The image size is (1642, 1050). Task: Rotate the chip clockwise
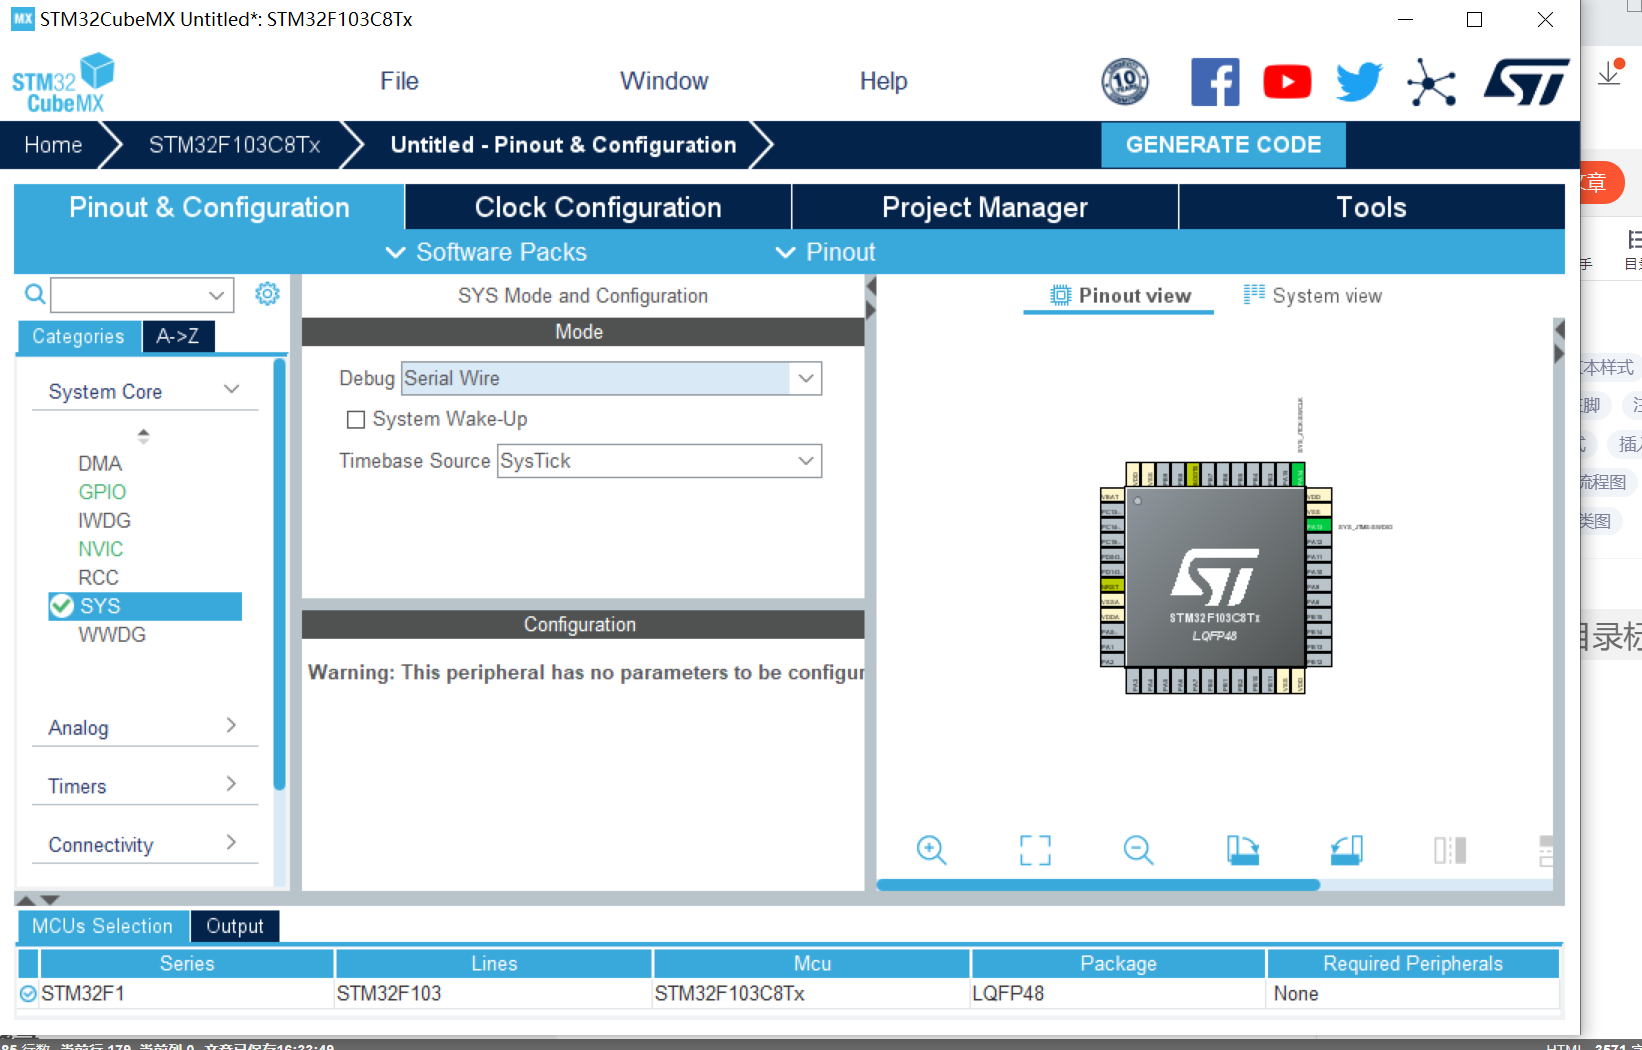coord(1243,850)
